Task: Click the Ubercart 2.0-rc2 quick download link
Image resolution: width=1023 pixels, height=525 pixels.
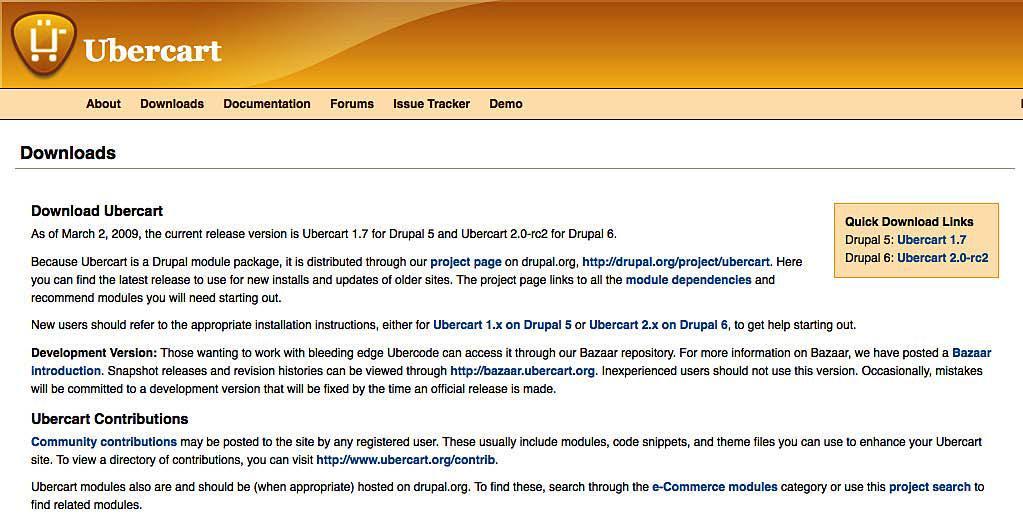Action: pyautogui.click(x=943, y=258)
